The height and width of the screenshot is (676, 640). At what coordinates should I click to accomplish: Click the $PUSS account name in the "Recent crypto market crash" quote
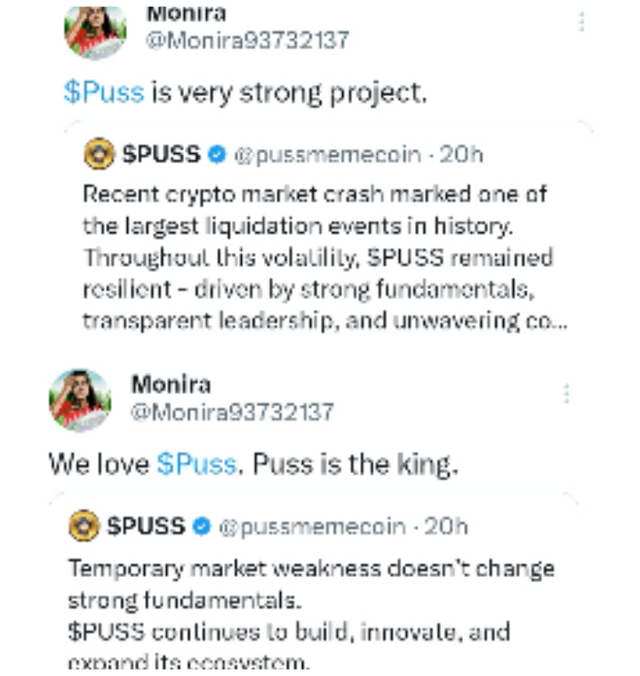tap(160, 155)
